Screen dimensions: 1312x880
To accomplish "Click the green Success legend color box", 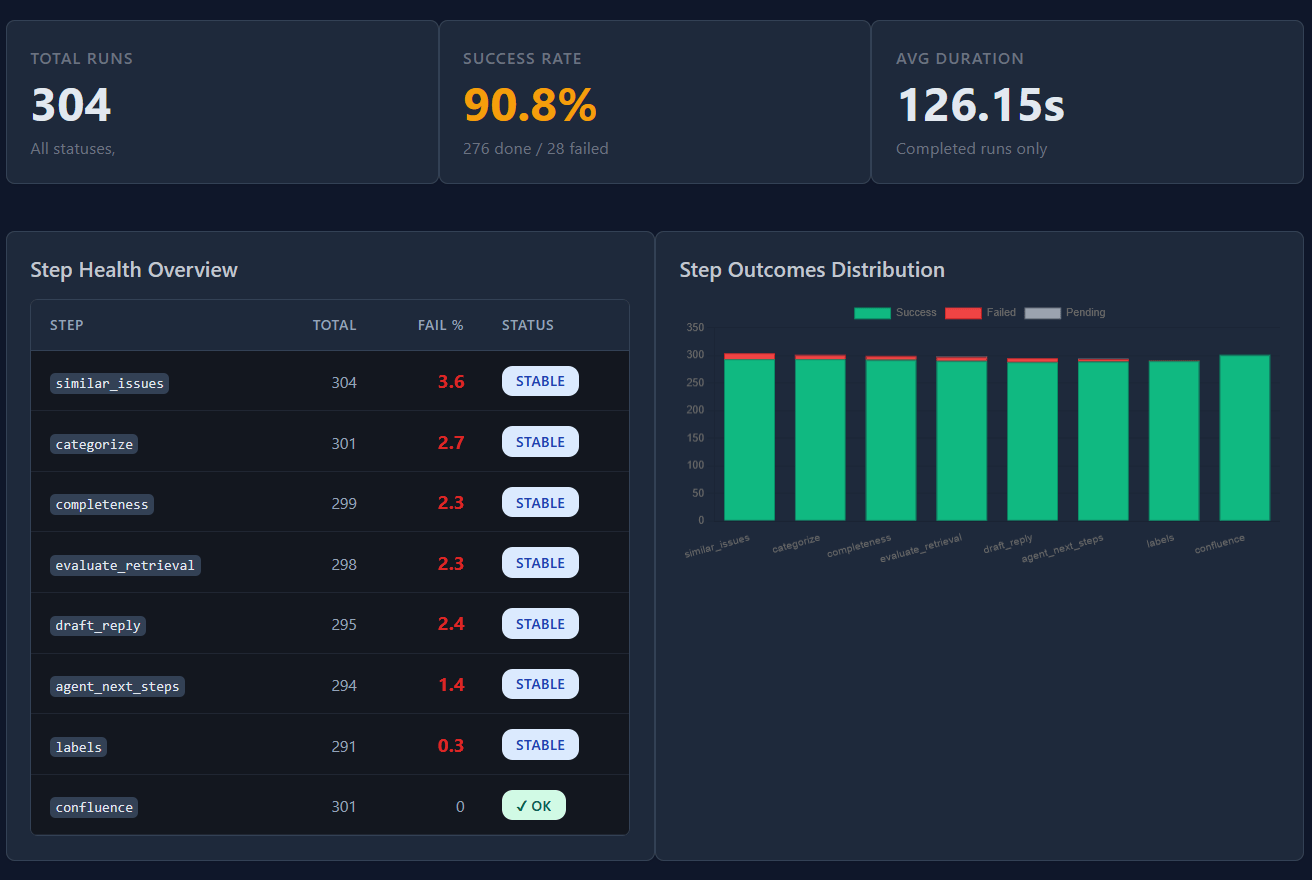I will (872, 313).
